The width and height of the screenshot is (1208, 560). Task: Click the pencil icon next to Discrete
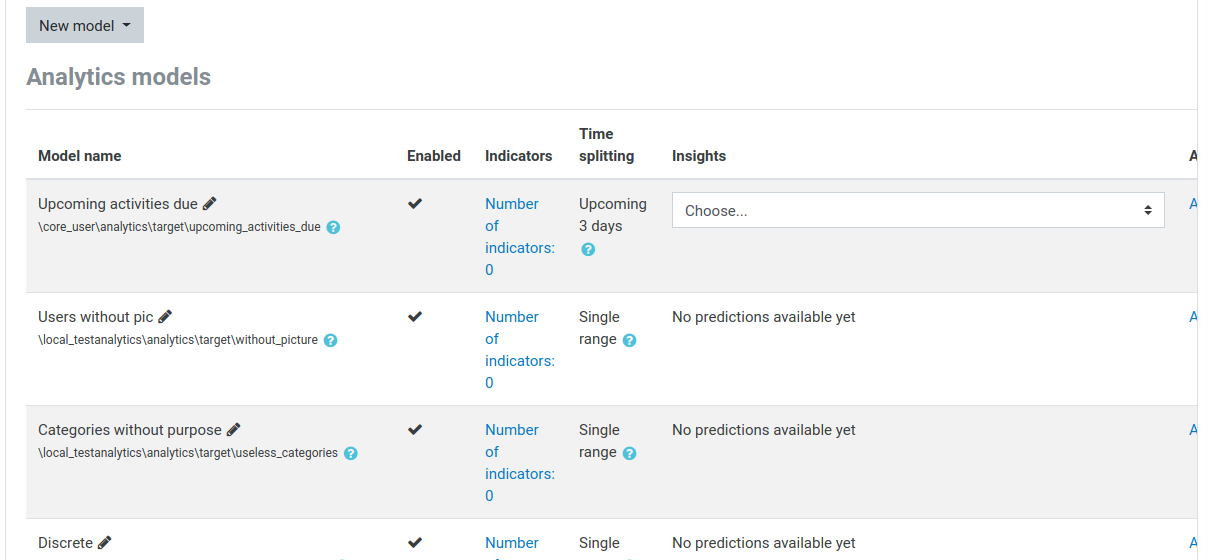pos(105,542)
